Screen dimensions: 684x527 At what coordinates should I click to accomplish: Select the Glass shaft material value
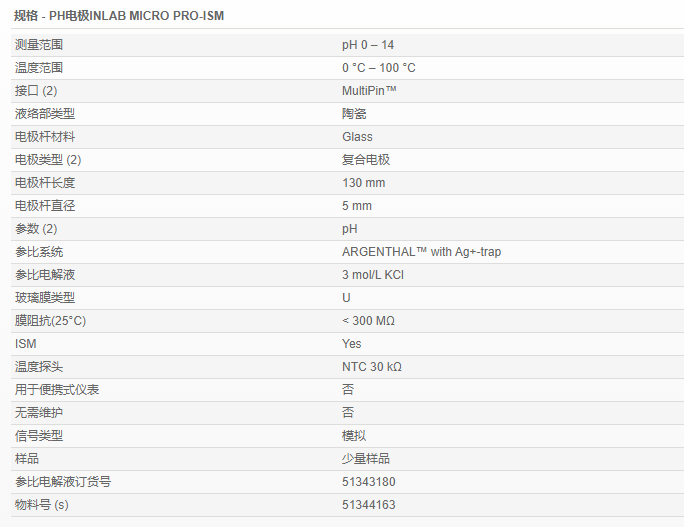[357, 137]
